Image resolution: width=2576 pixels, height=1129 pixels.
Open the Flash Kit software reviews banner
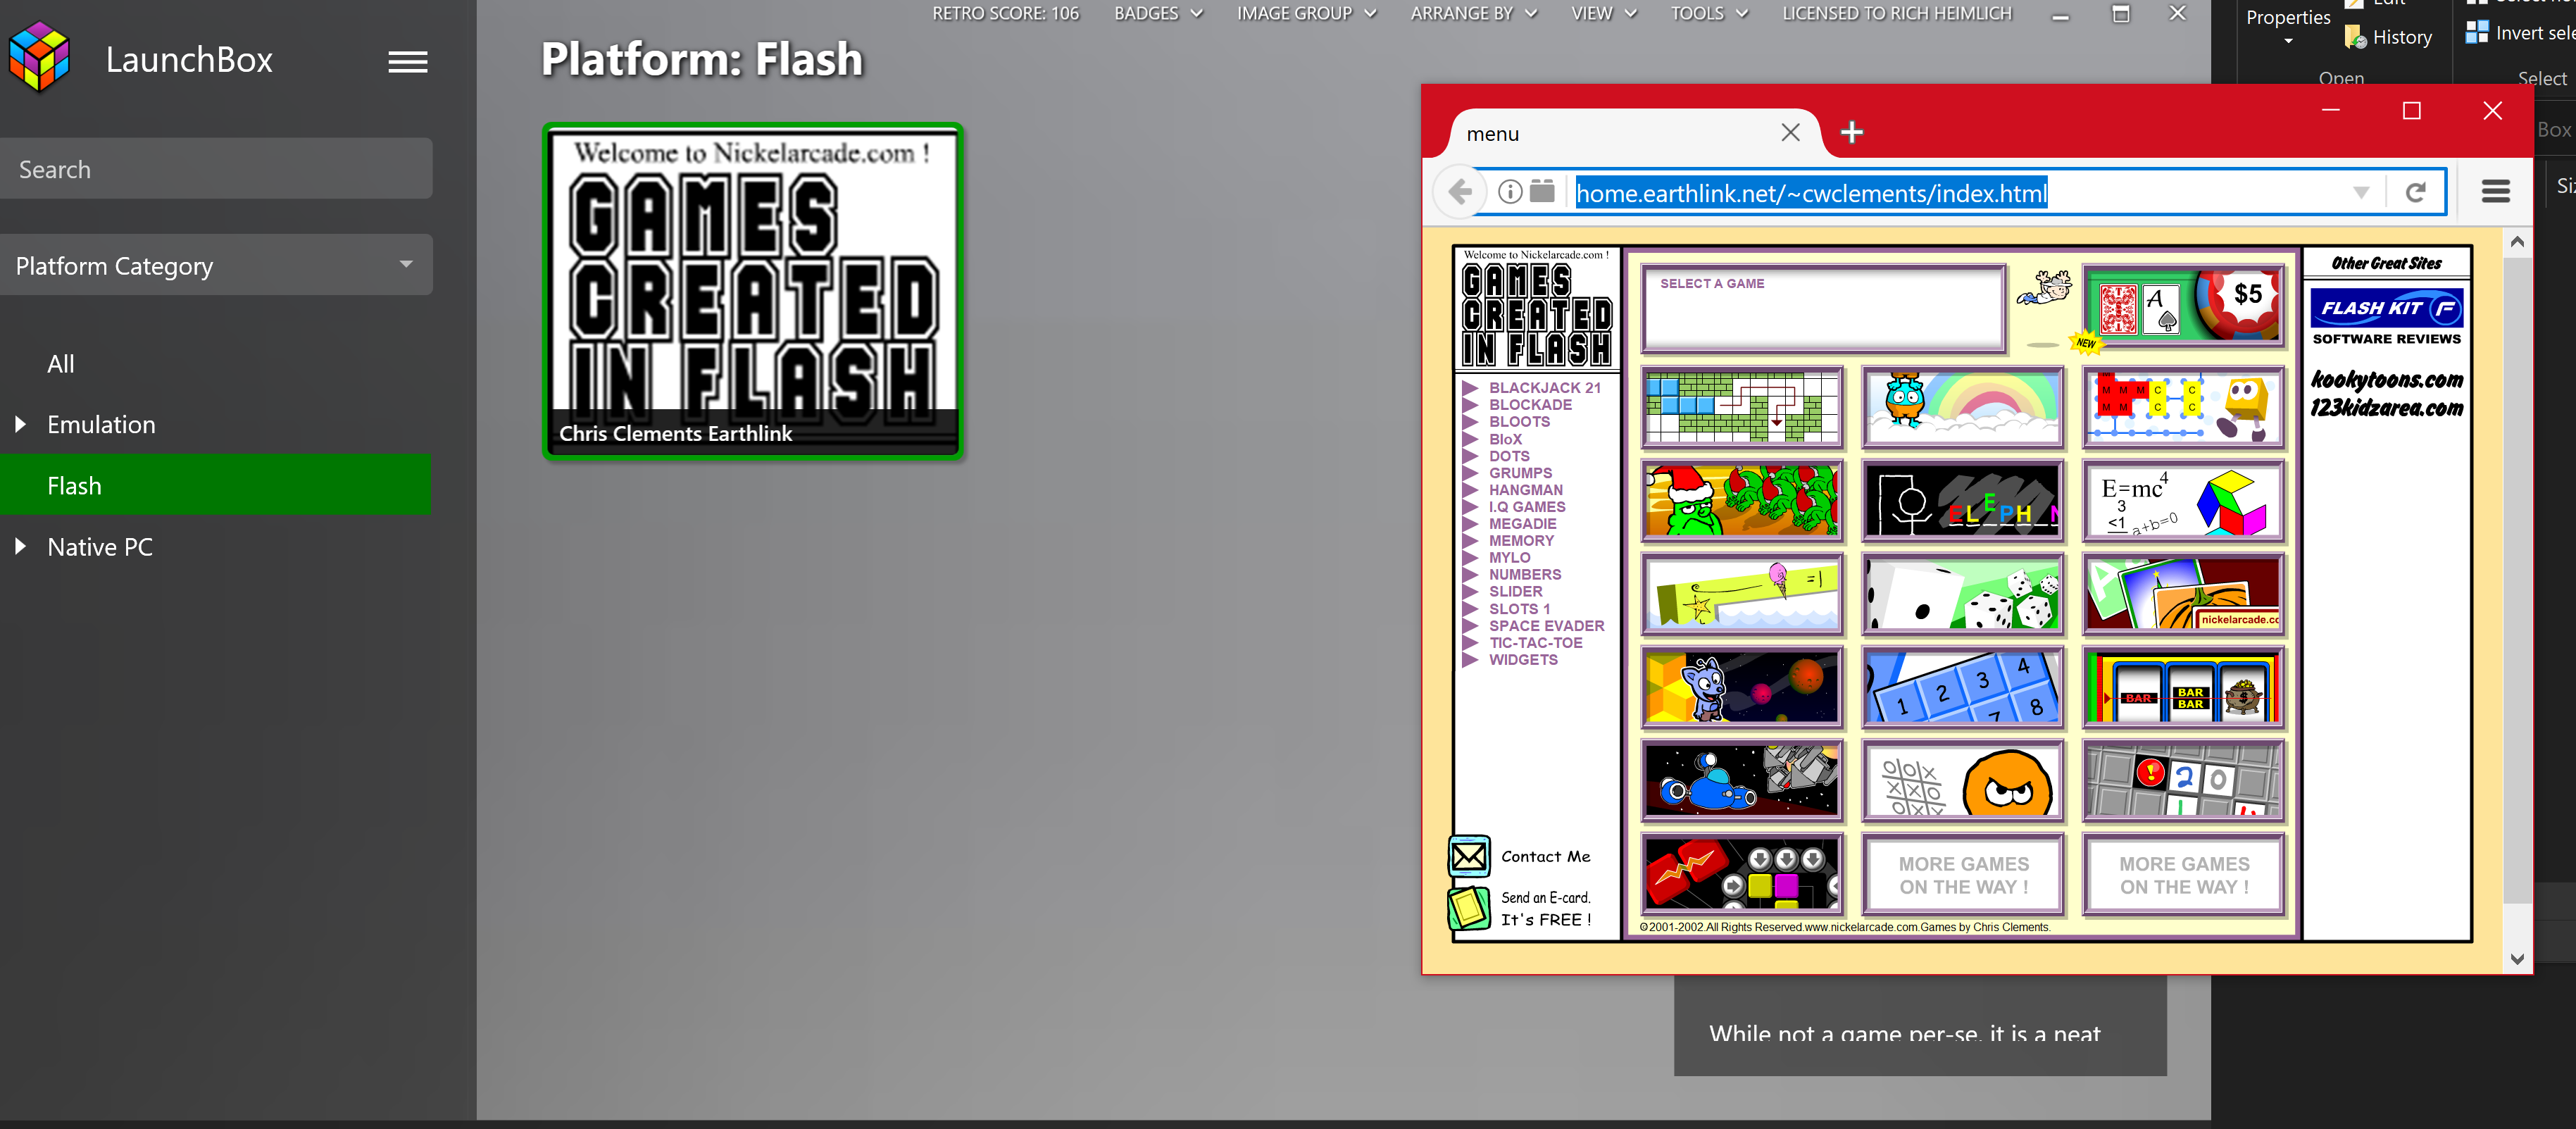pyautogui.click(x=2386, y=316)
